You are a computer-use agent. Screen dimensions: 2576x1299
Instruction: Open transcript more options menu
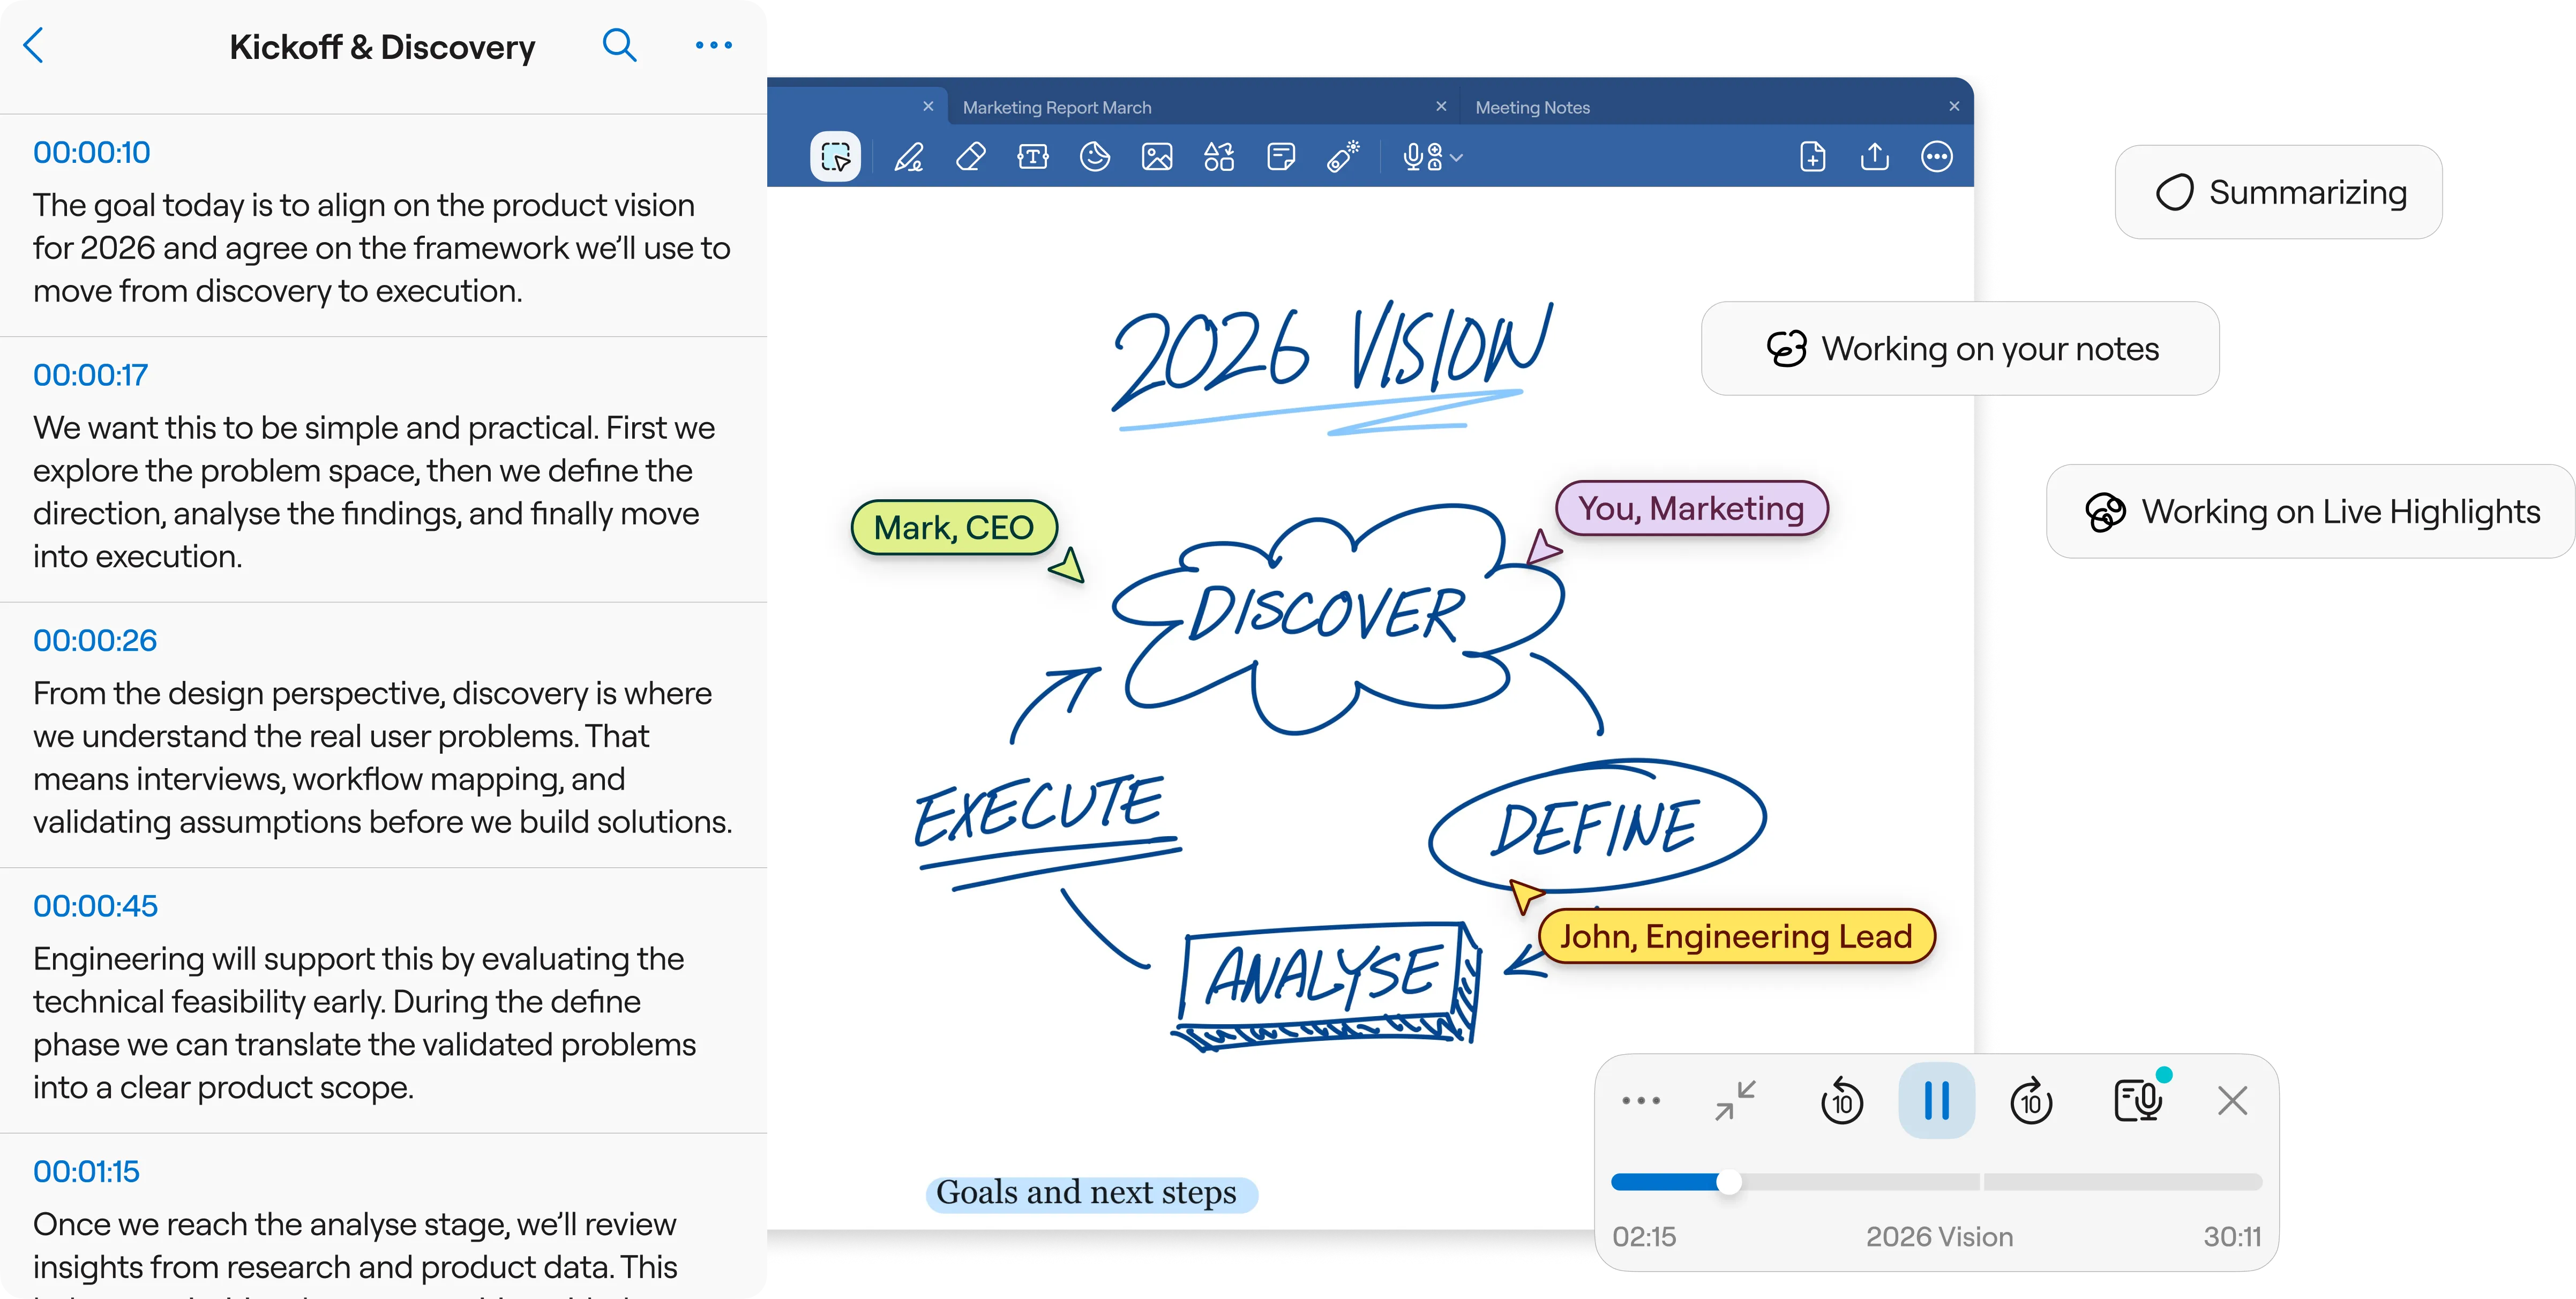[x=714, y=45]
